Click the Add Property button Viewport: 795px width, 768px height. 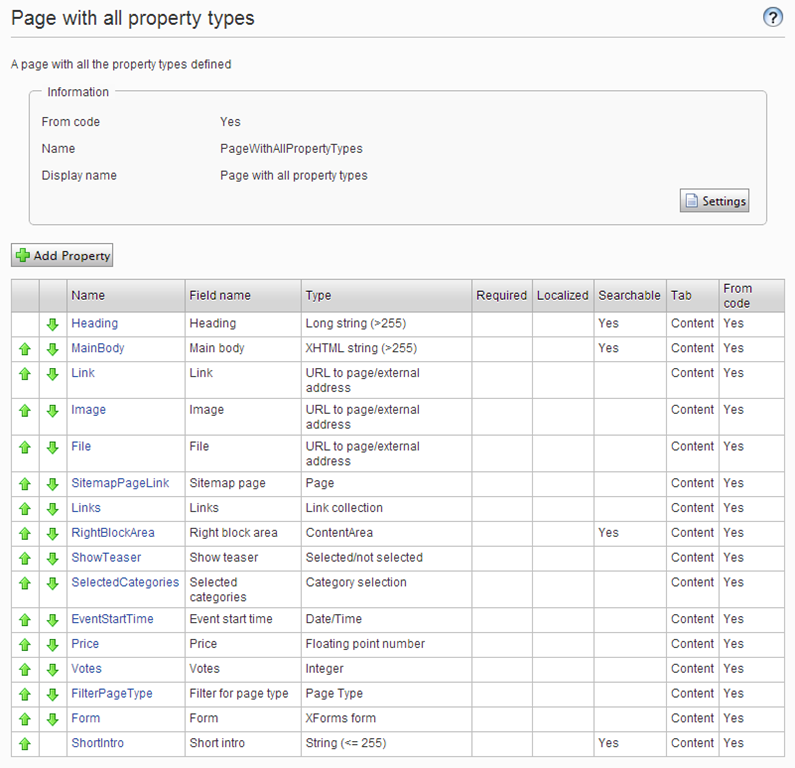(62, 256)
